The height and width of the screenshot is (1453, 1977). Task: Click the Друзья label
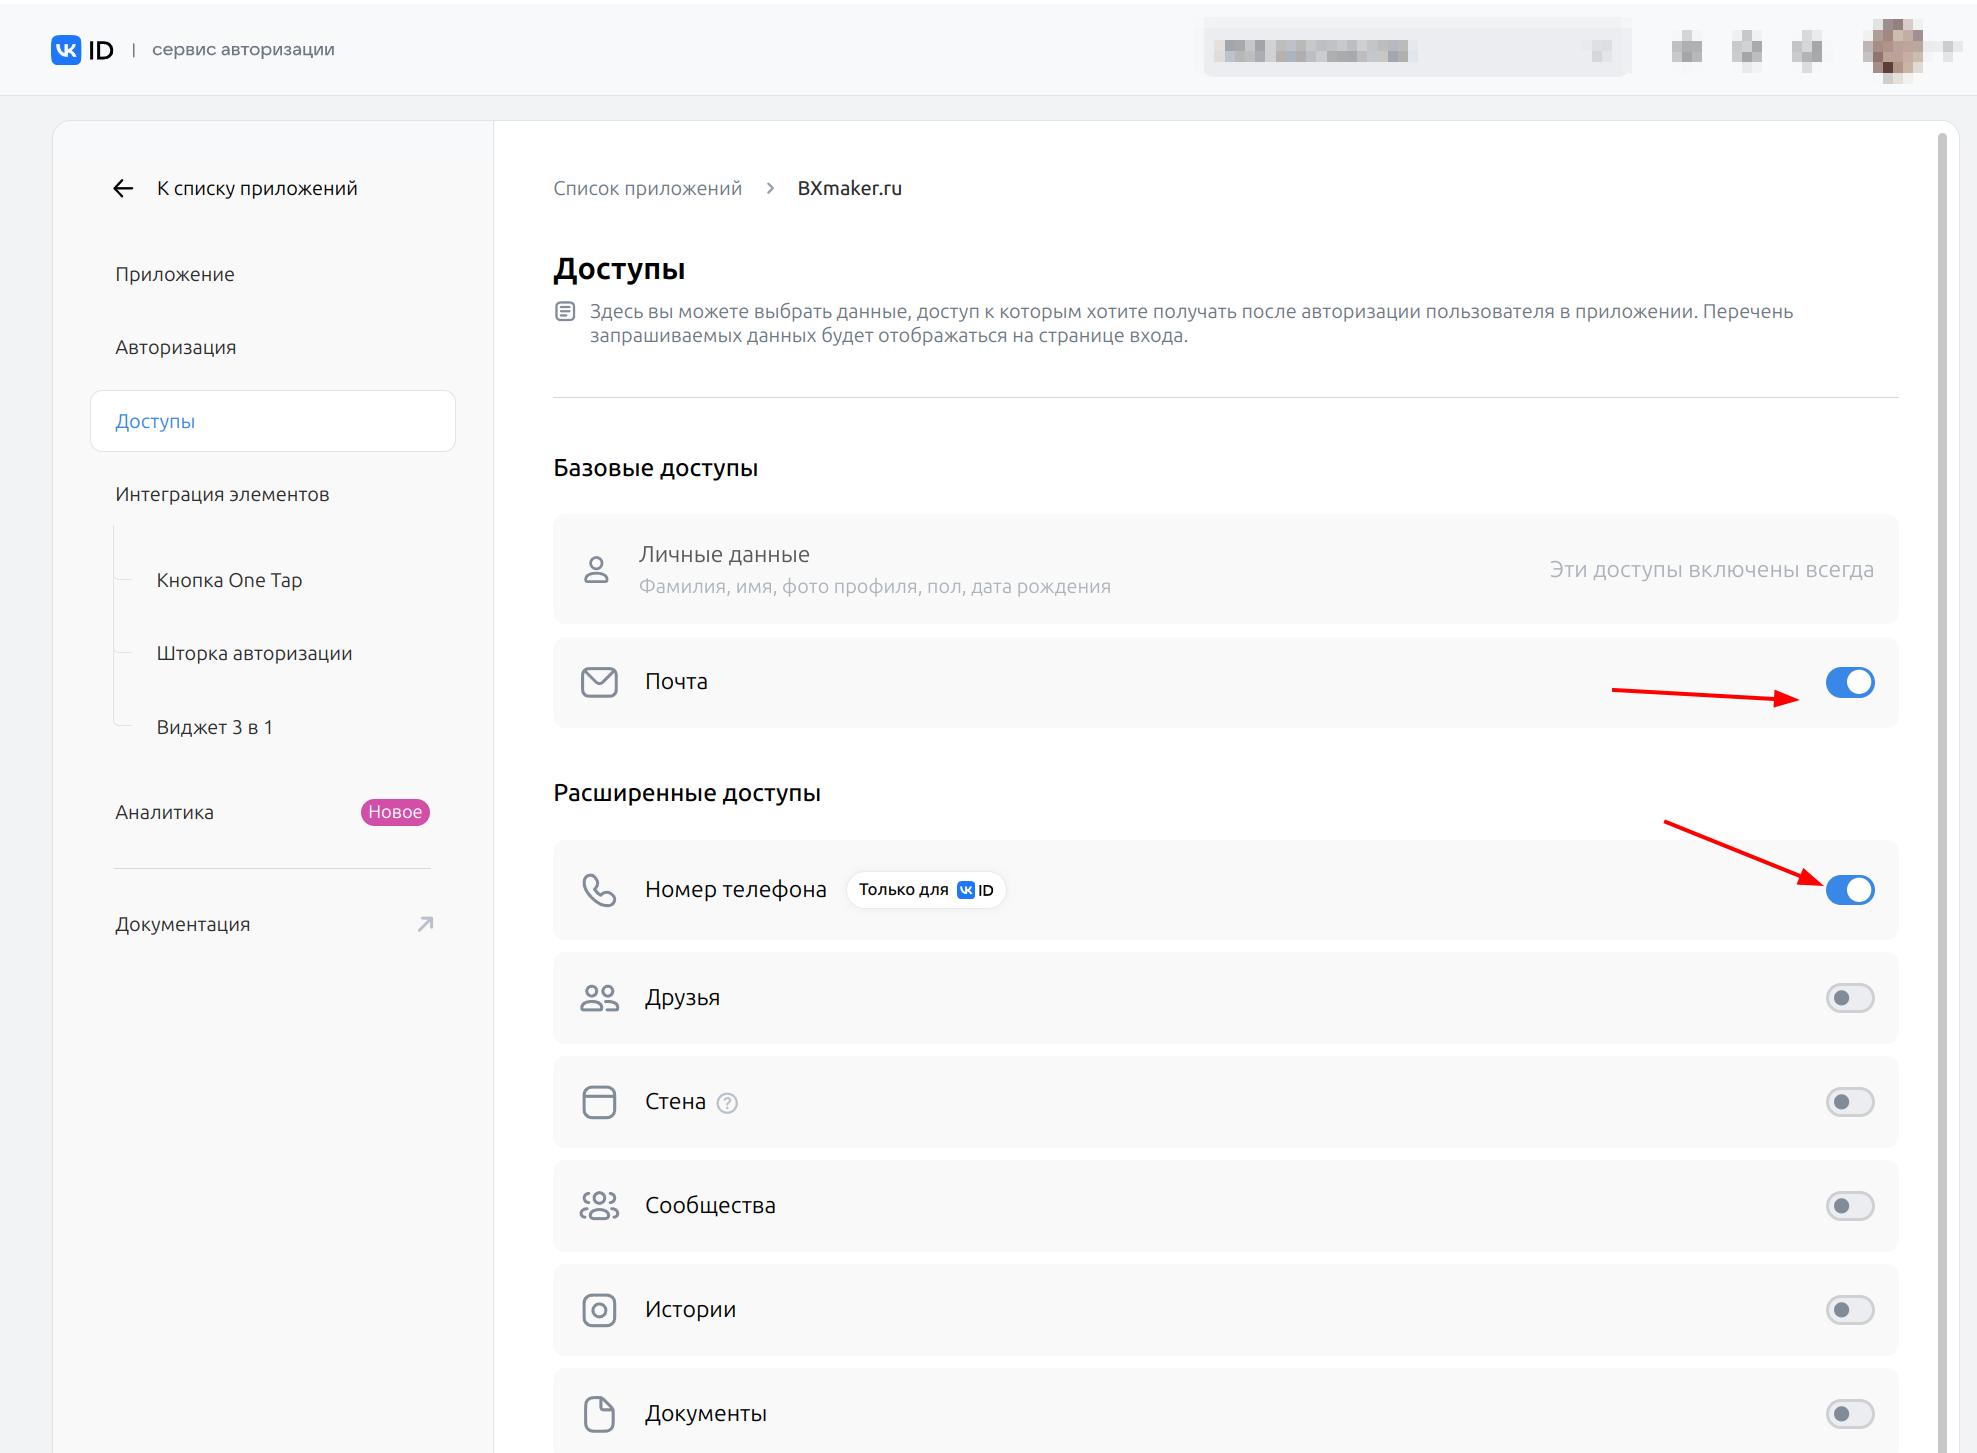682,998
